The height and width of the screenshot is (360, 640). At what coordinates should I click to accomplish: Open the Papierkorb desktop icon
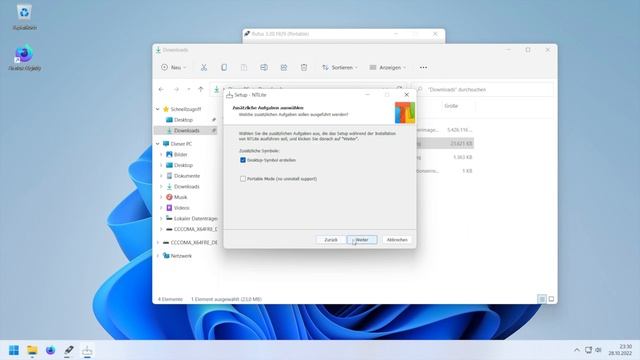pos(24,17)
